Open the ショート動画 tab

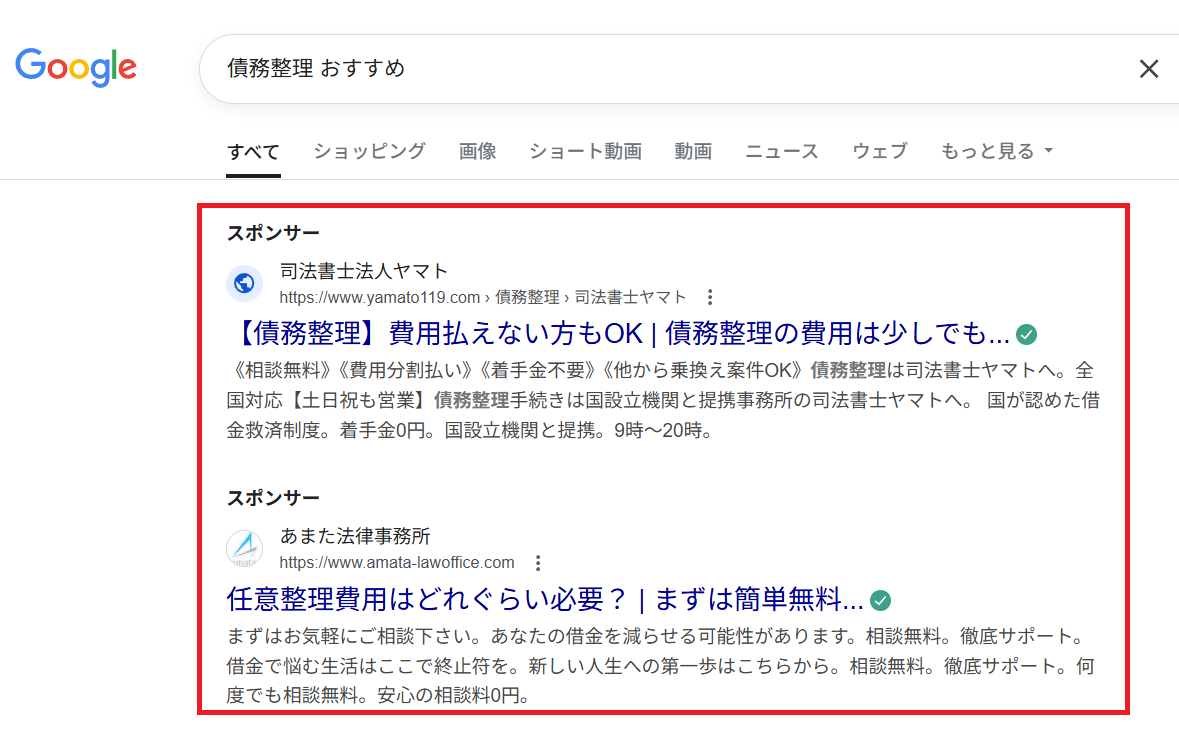[x=585, y=151]
